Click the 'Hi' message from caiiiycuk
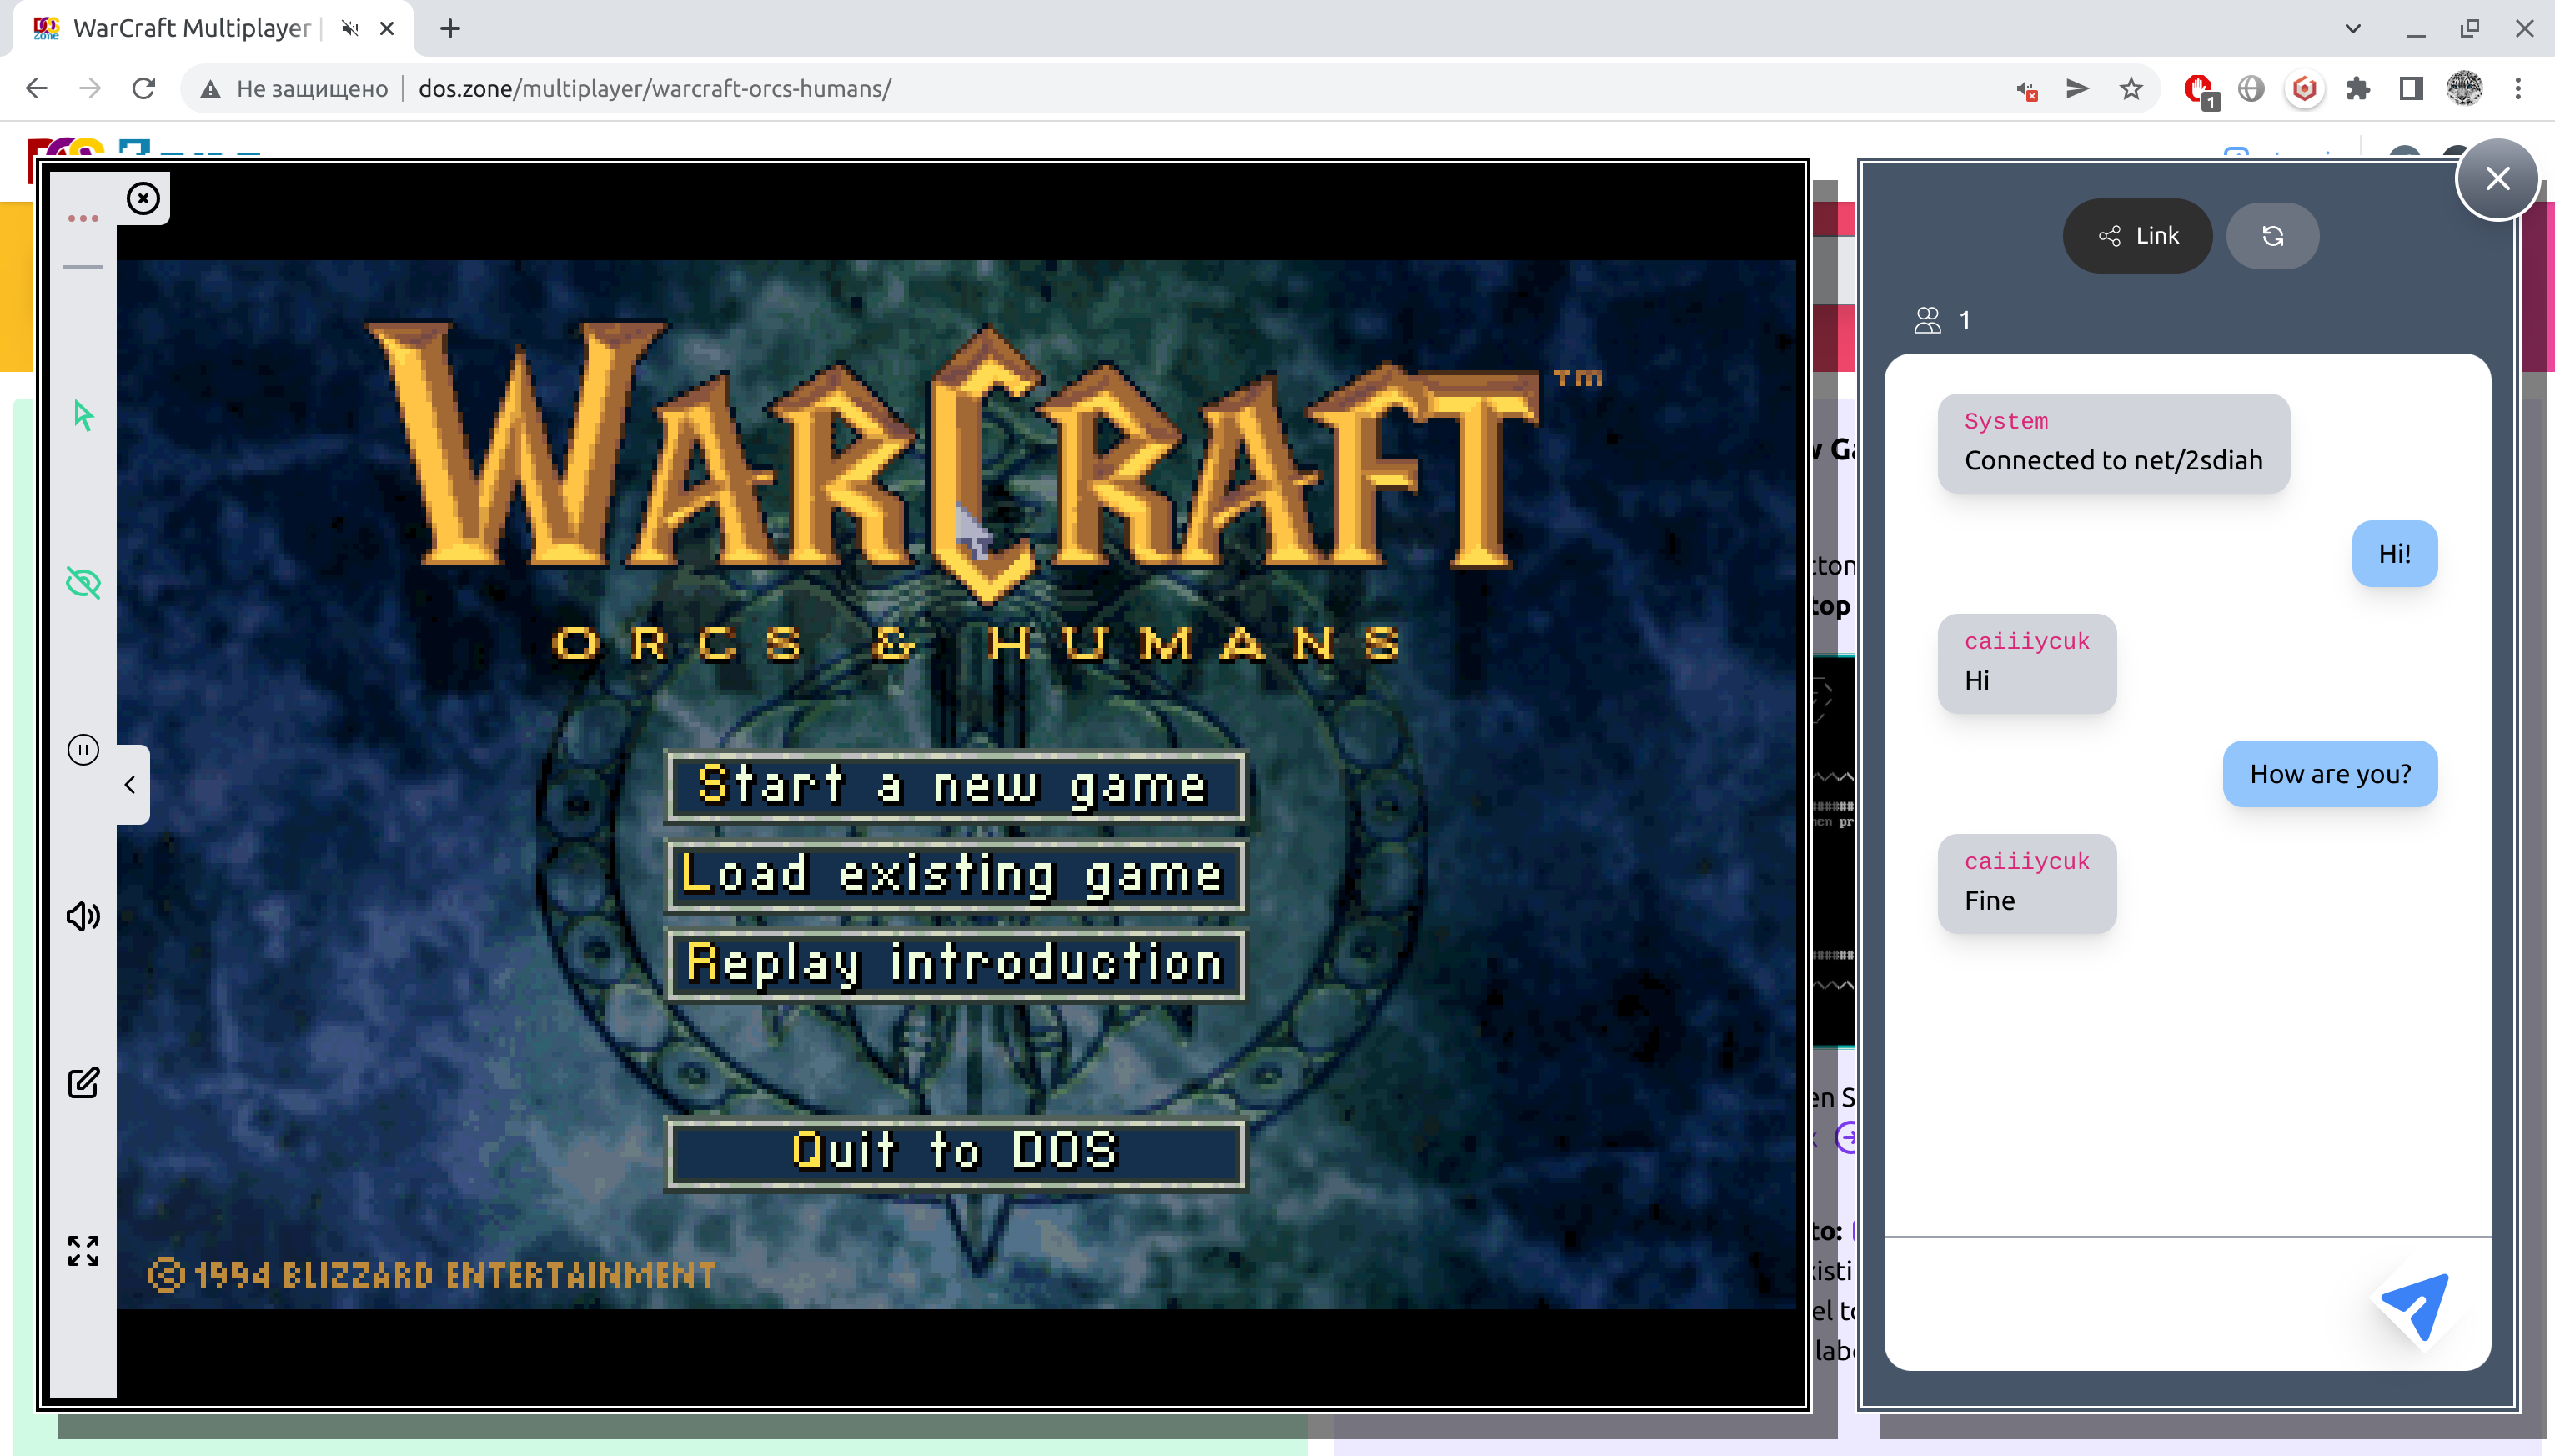The height and width of the screenshot is (1456, 2555). tap(2026, 664)
